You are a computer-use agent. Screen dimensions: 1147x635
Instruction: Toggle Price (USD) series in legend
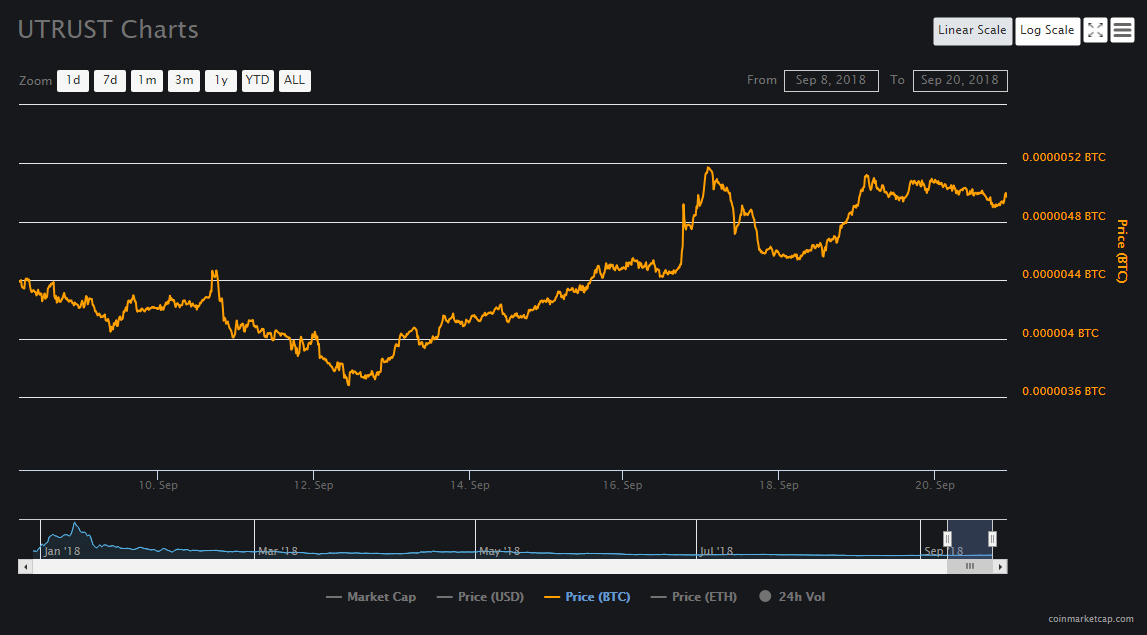(x=480, y=597)
